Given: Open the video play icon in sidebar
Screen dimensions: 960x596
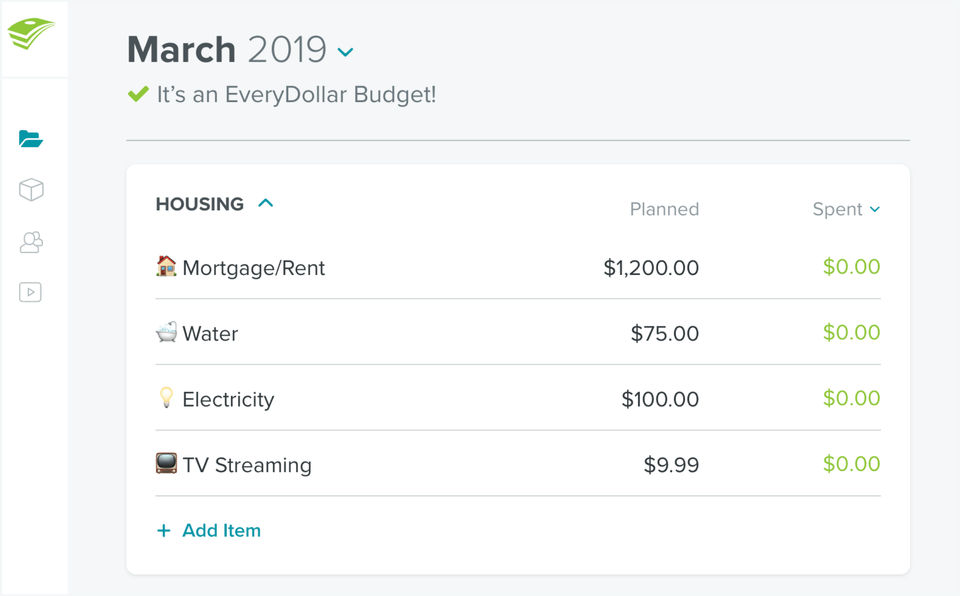Looking at the screenshot, I should (31, 293).
